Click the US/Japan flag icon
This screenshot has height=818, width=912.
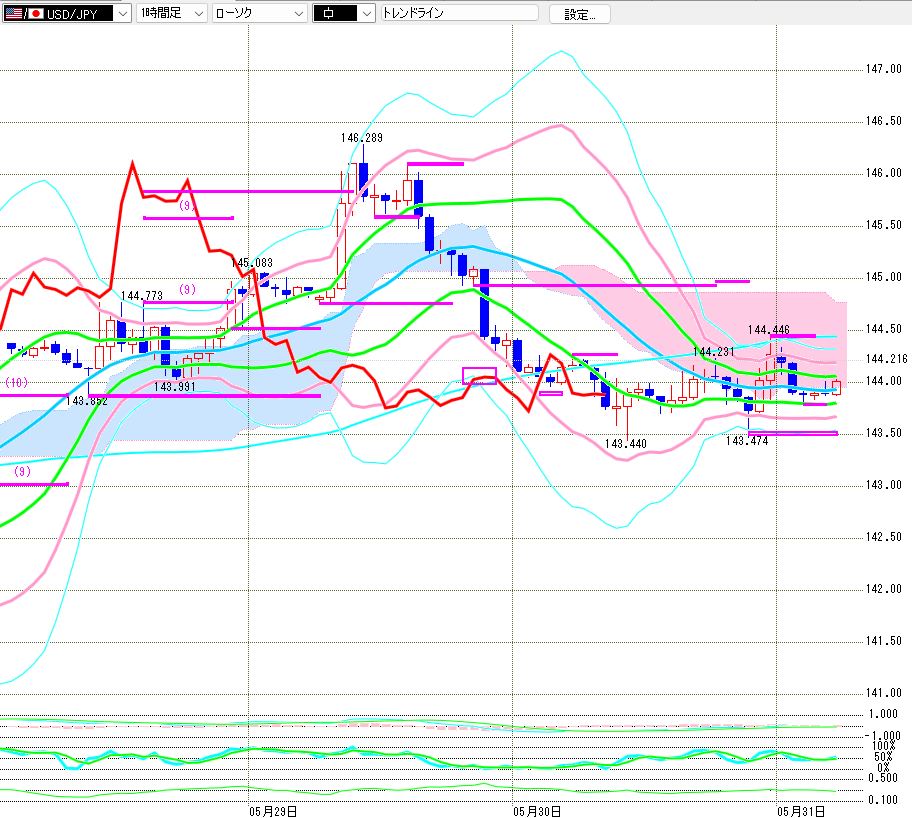[24, 13]
